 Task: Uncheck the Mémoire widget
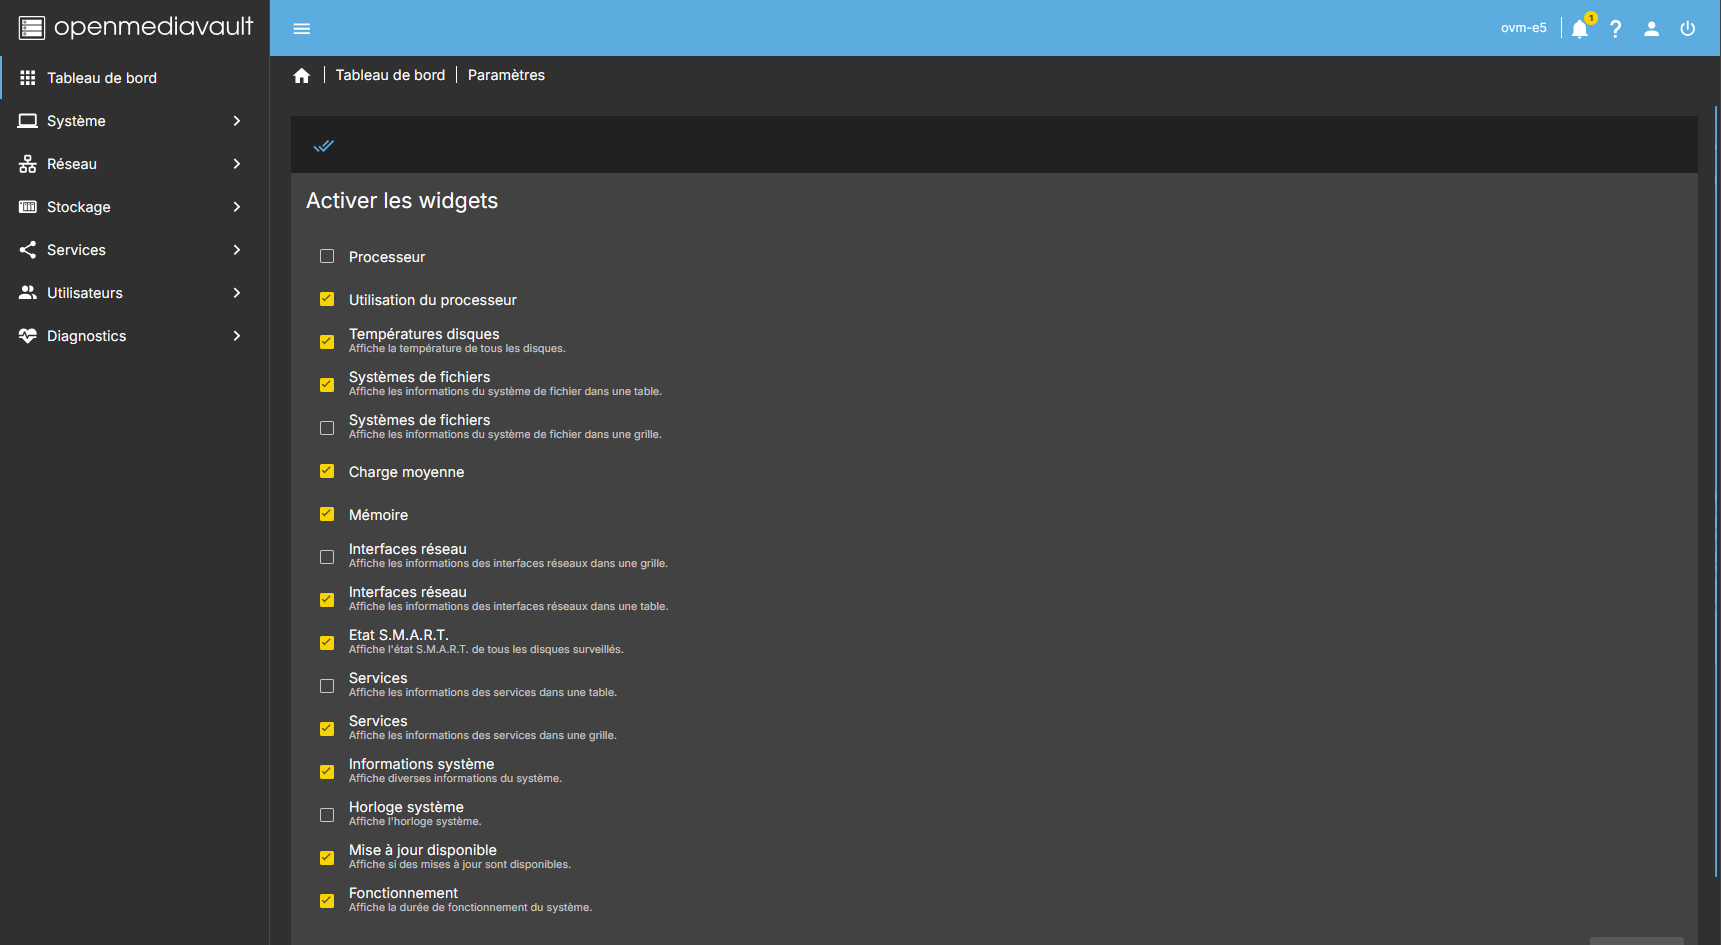(327, 515)
